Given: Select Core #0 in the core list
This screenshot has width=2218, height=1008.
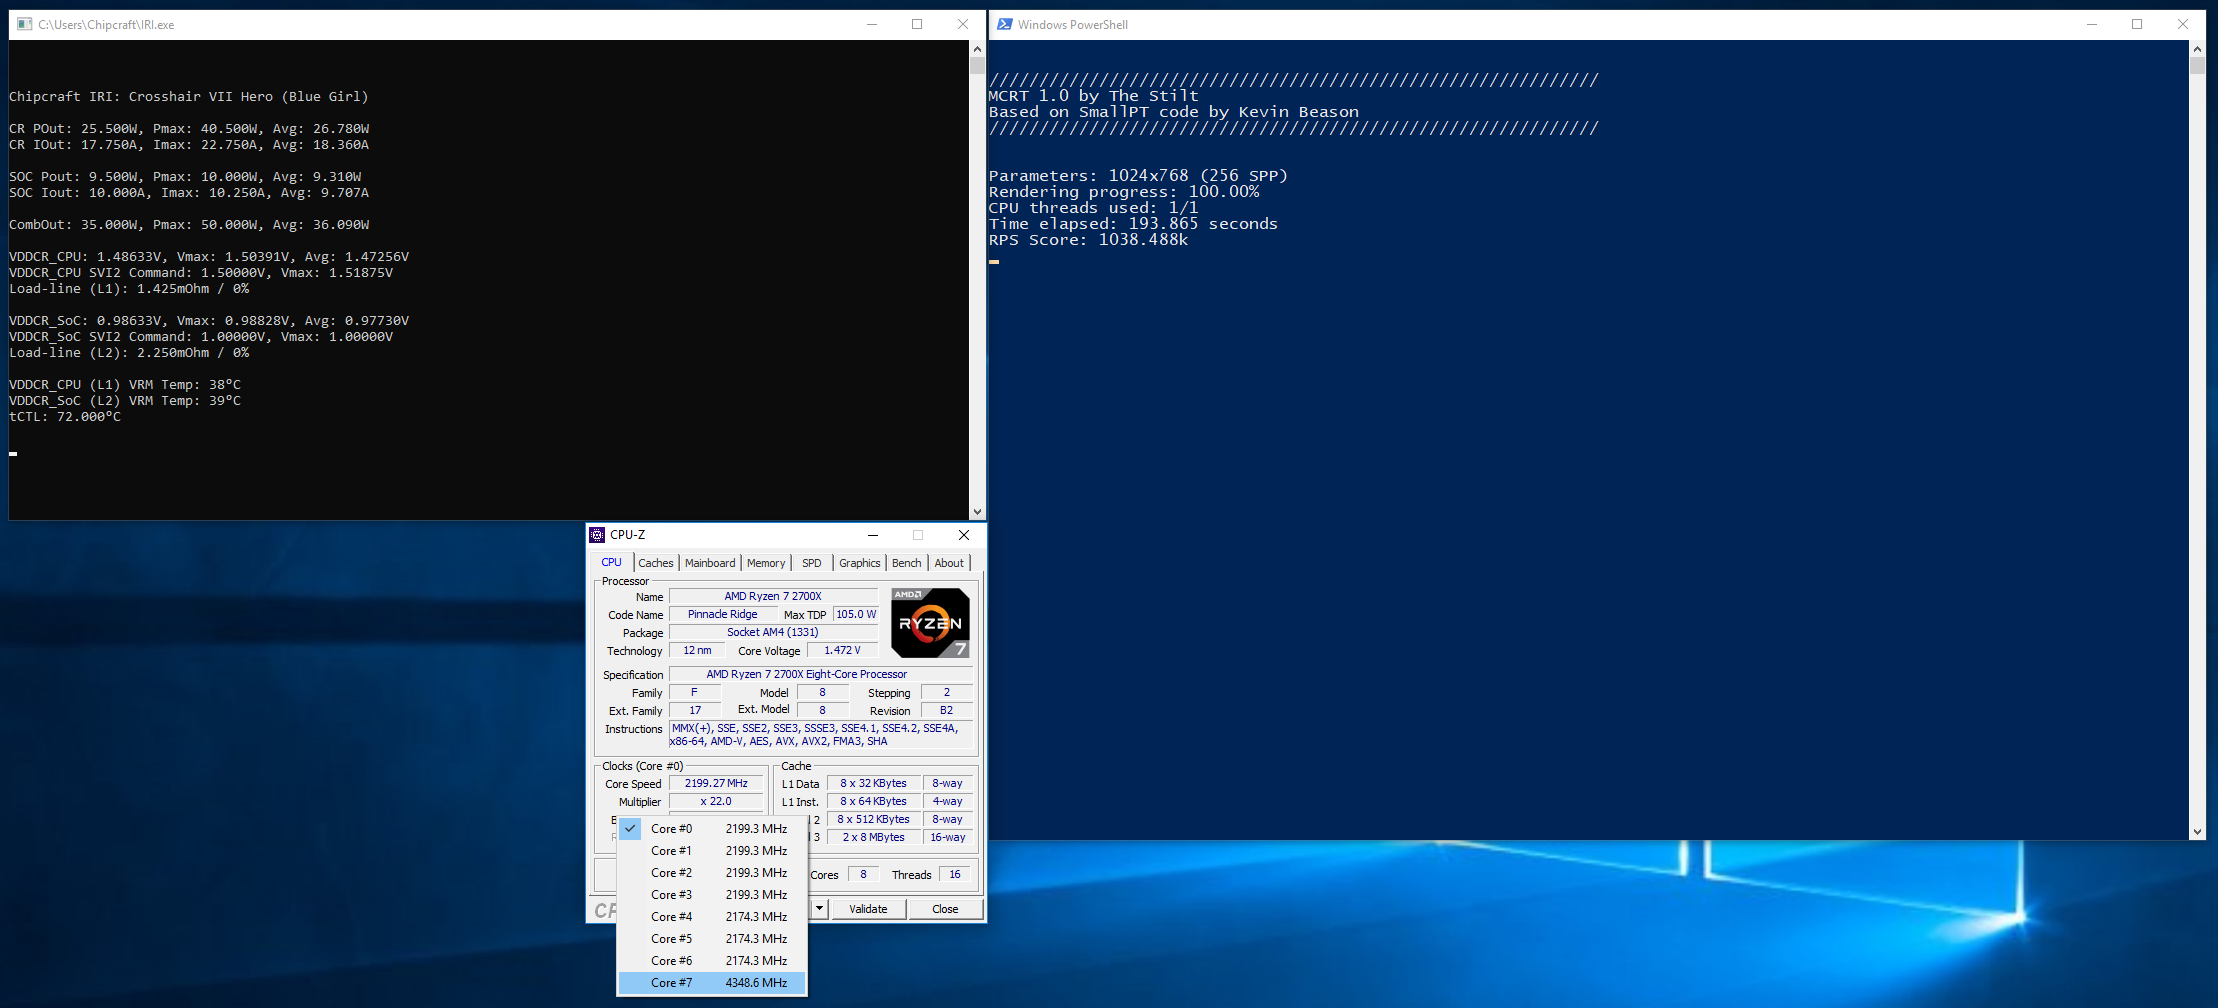Looking at the screenshot, I should [x=712, y=829].
